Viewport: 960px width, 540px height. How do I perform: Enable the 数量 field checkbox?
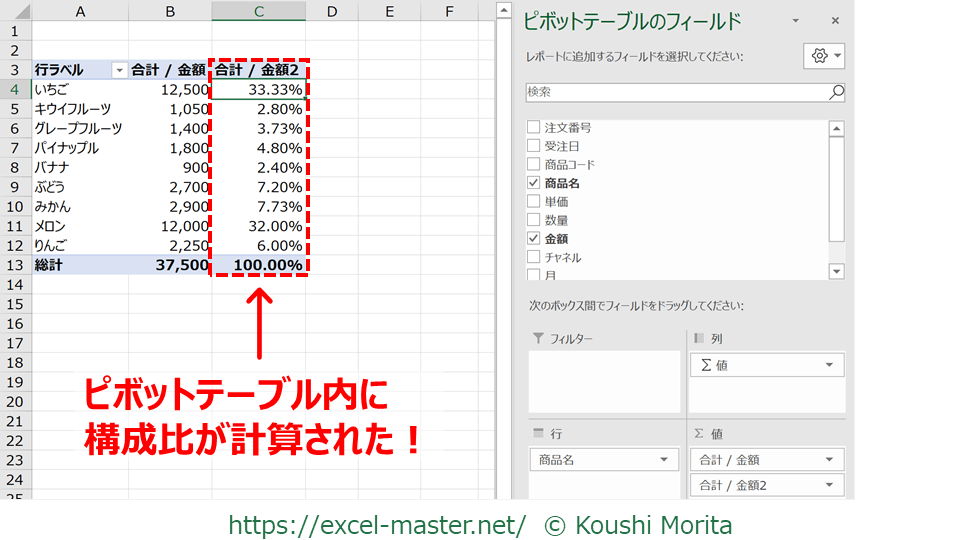(x=534, y=220)
